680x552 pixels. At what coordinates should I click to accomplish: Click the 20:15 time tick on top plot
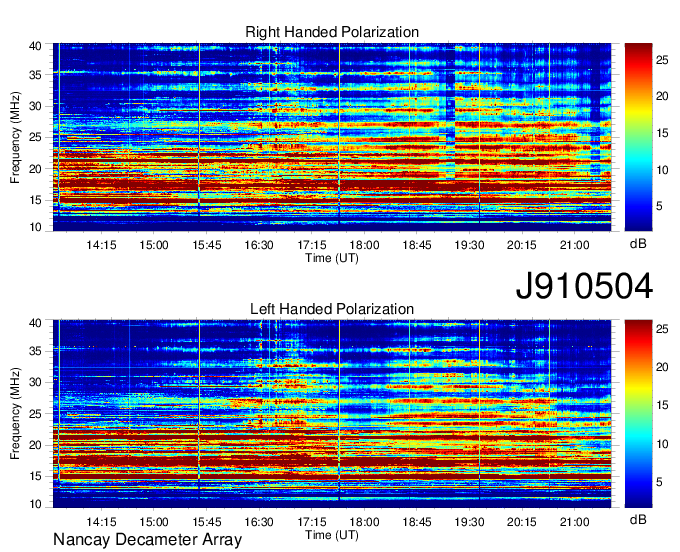tap(522, 245)
